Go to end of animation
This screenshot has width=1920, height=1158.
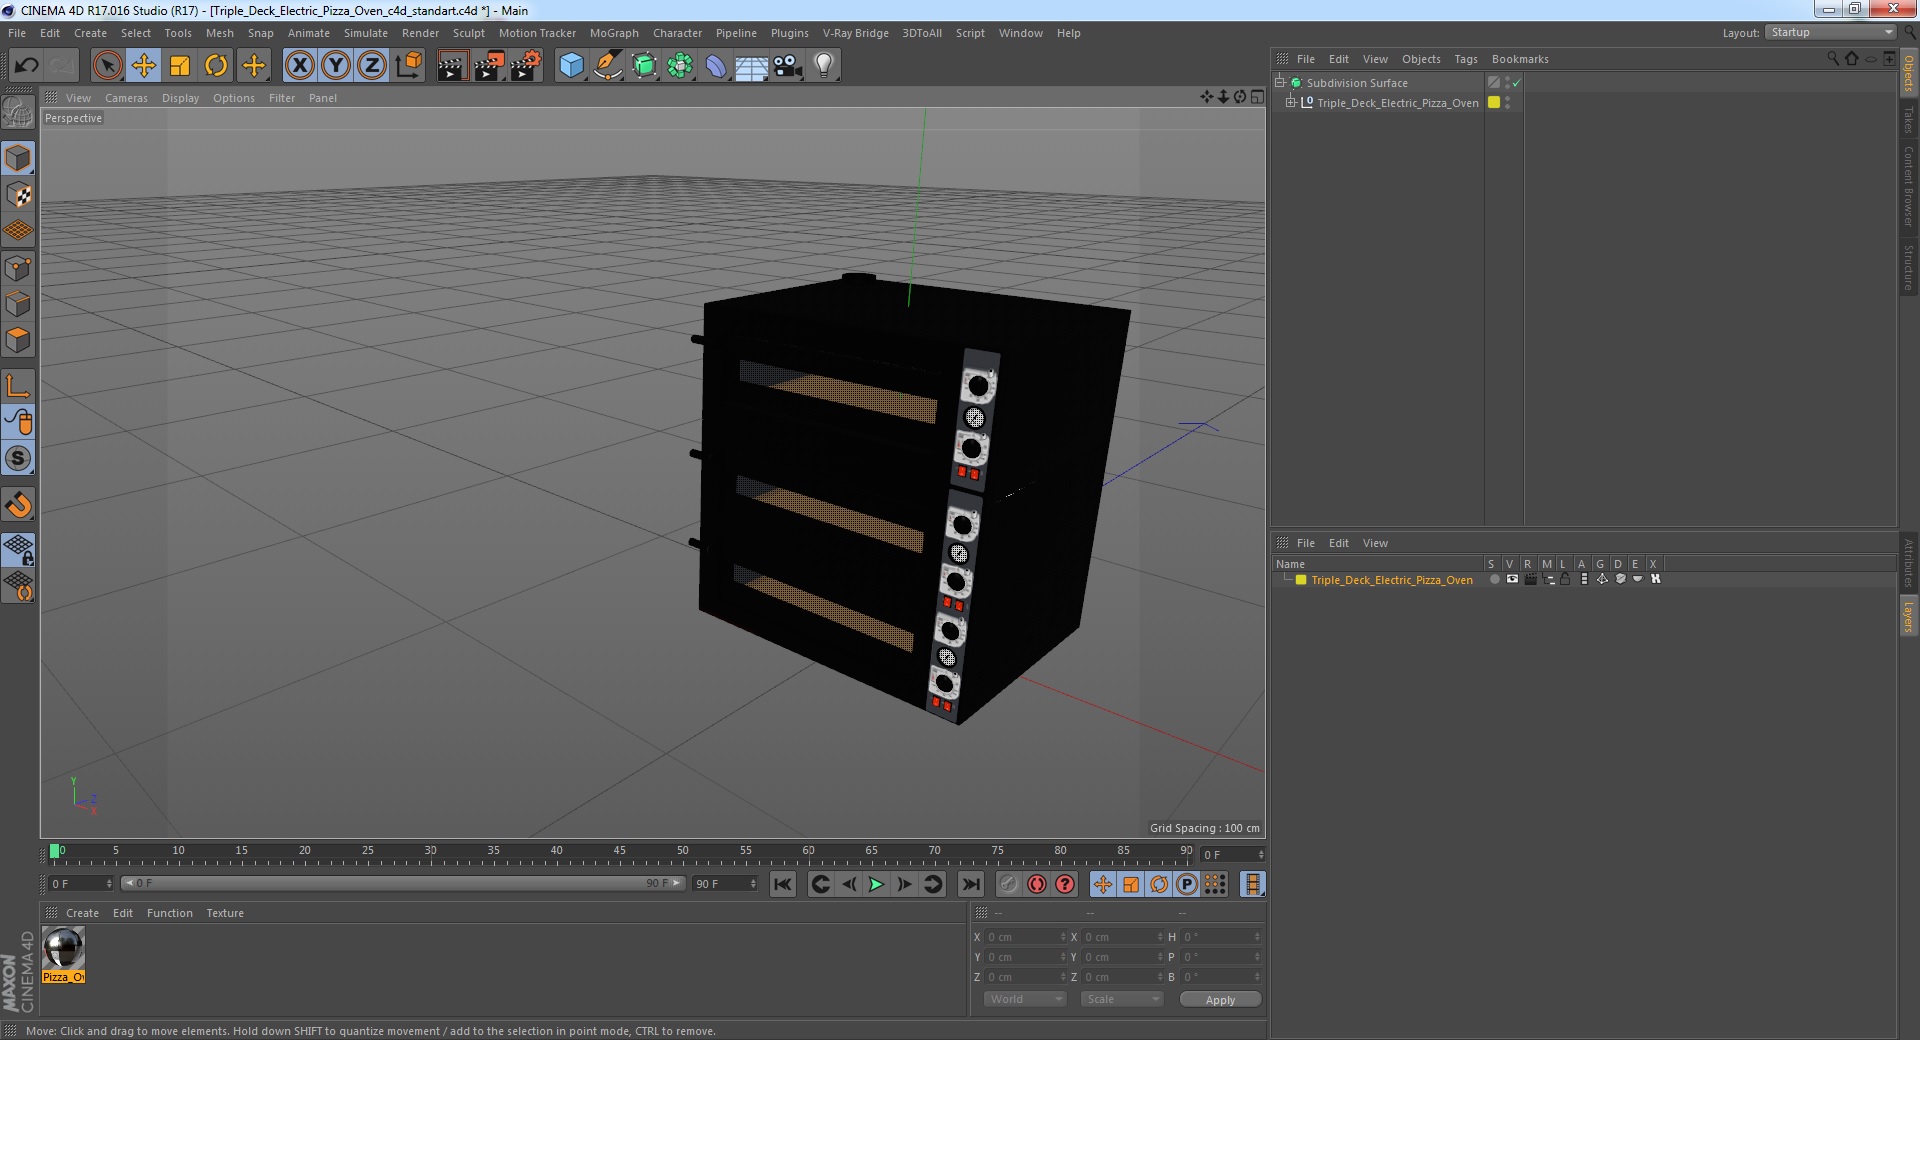click(970, 884)
